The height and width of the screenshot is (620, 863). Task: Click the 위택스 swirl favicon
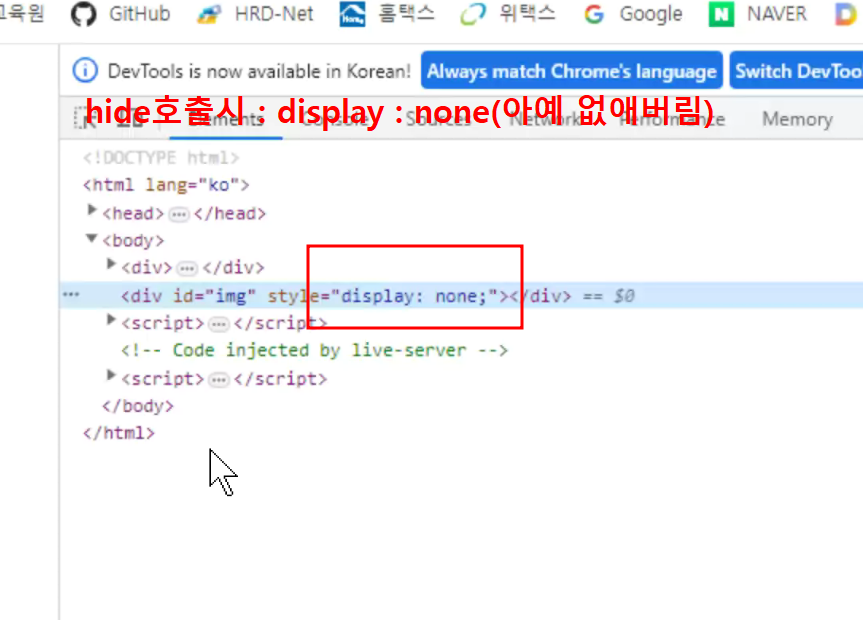pyautogui.click(x=473, y=14)
